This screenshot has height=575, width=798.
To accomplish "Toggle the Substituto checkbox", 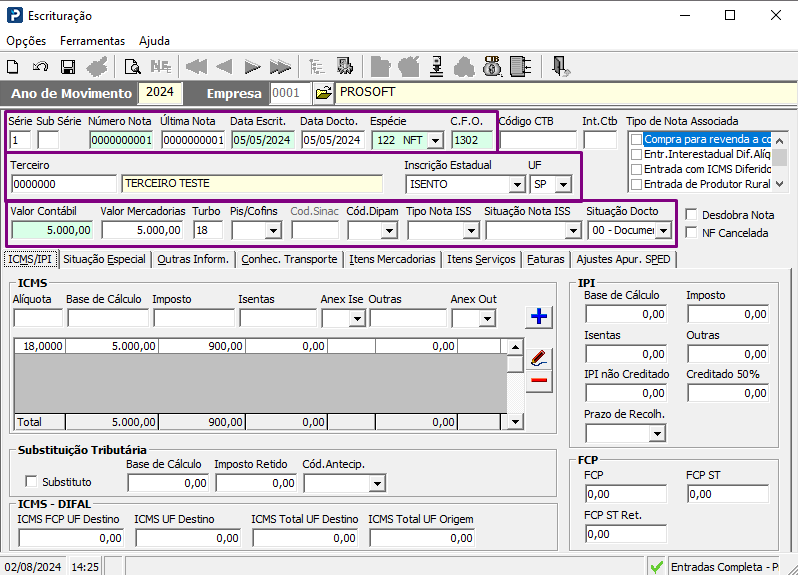I will tap(30, 482).
